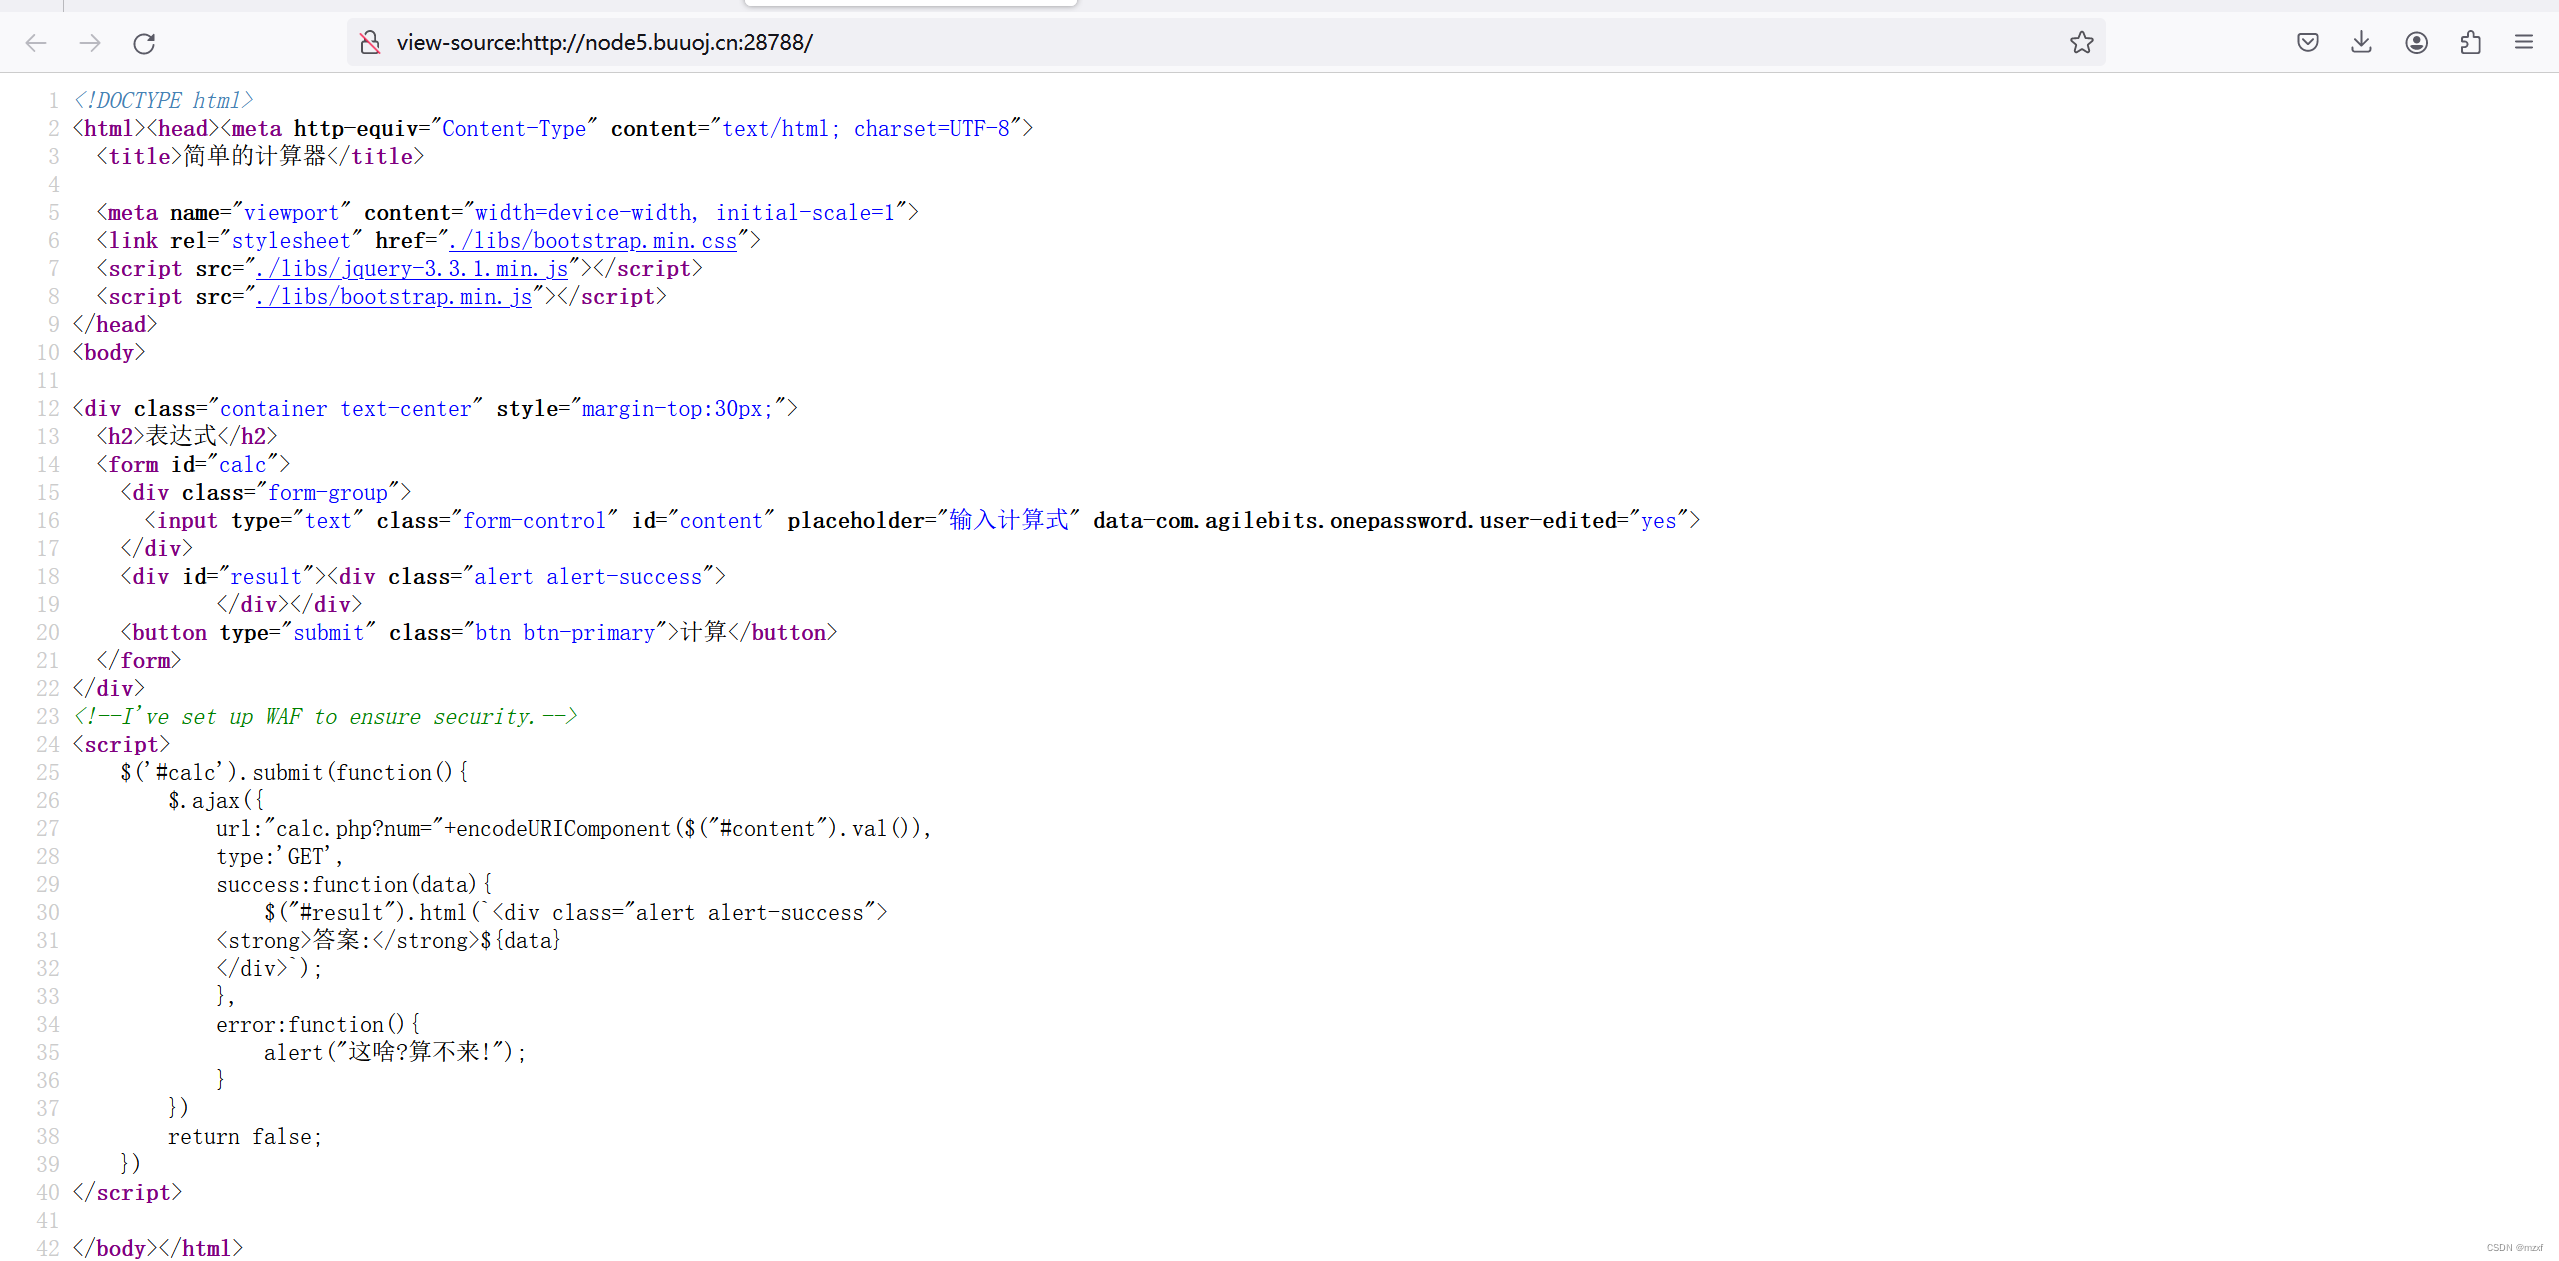Open the Firefox account menu

point(2415,42)
